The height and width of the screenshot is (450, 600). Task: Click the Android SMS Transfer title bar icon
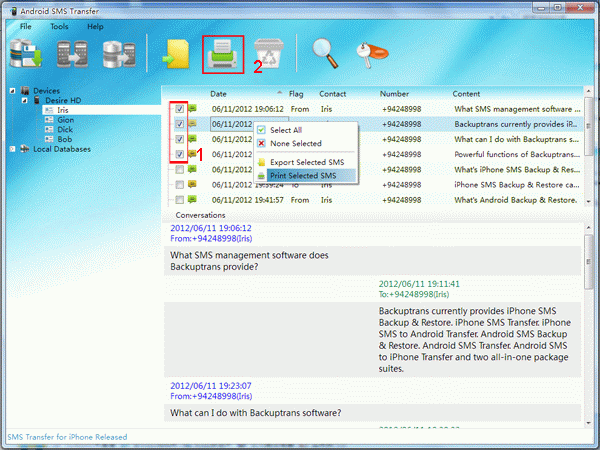(x=14, y=11)
